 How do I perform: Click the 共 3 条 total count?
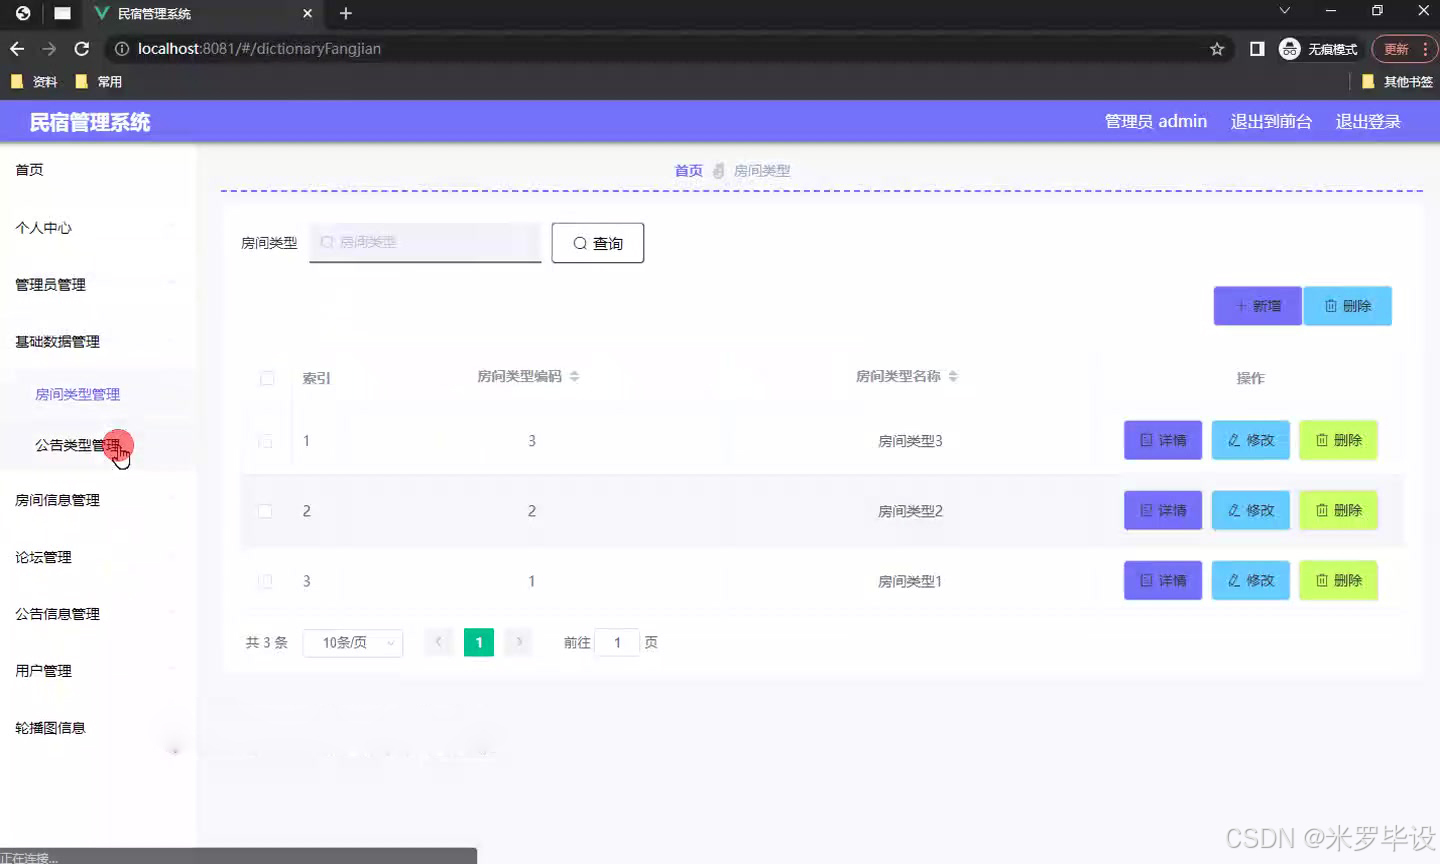click(x=267, y=642)
